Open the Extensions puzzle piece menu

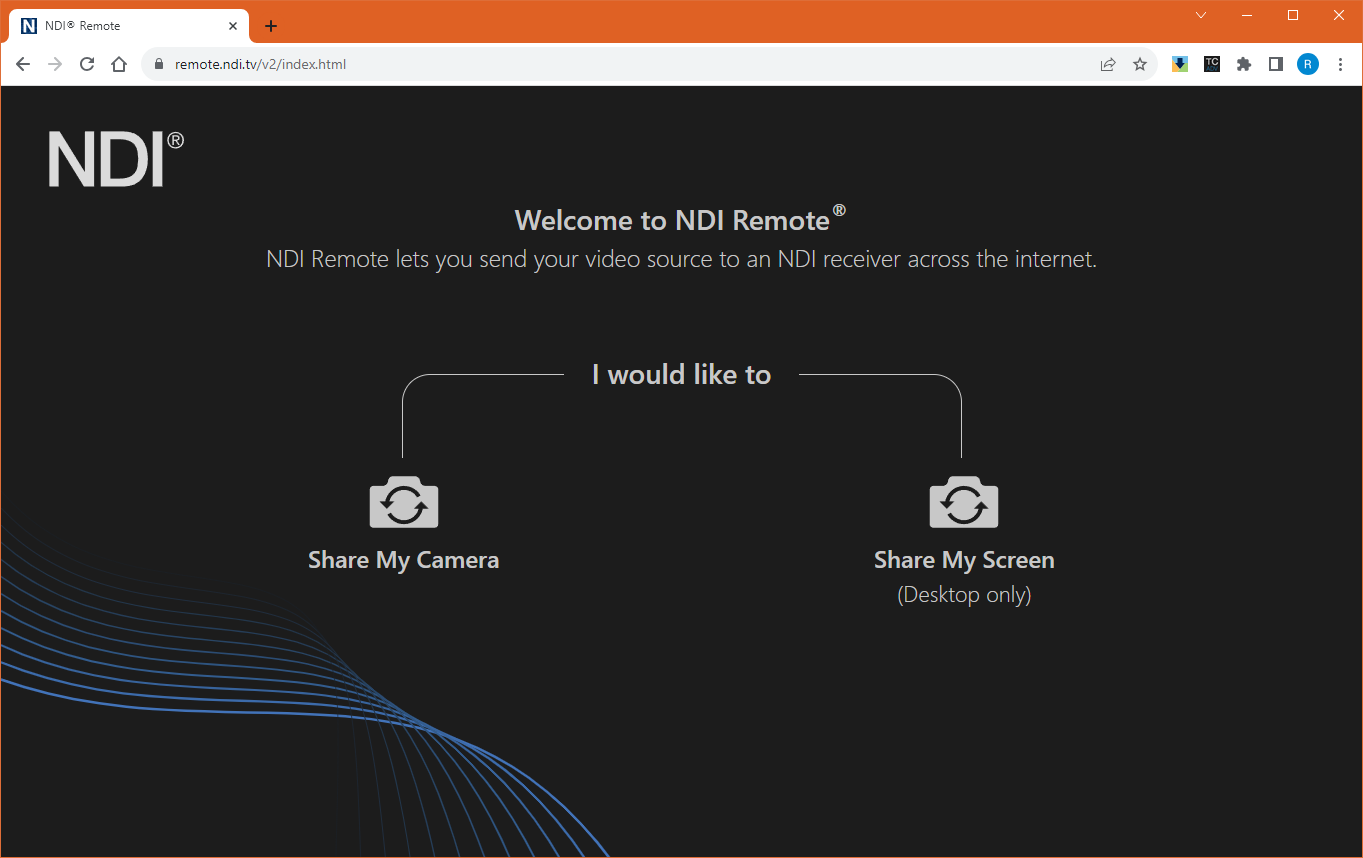click(1243, 64)
